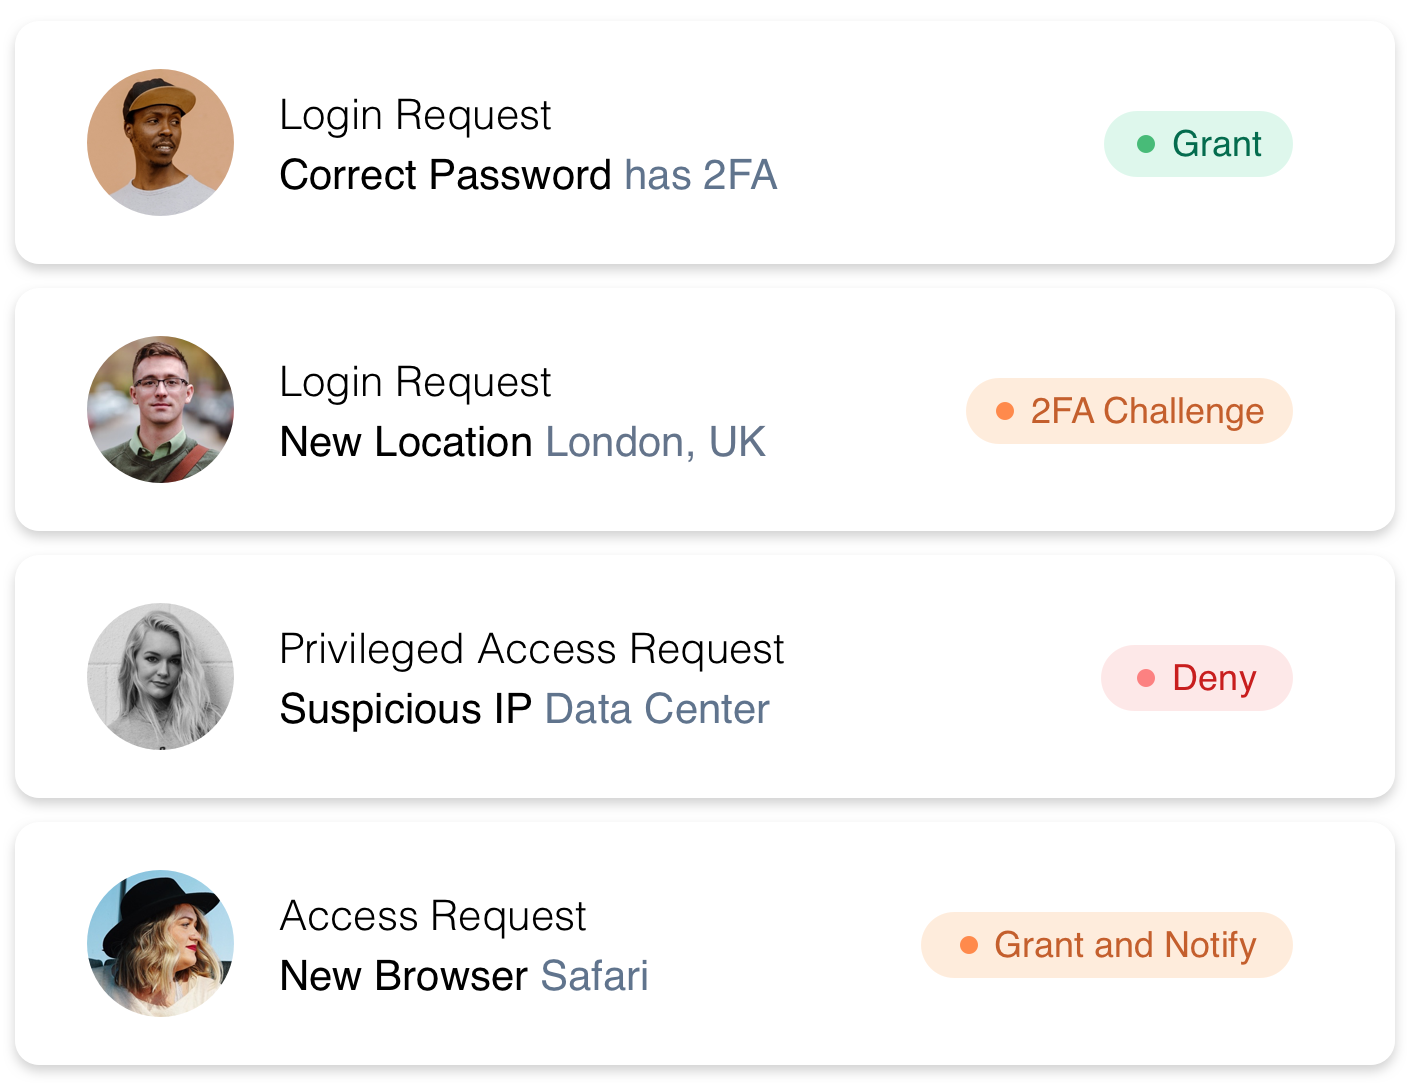This screenshot has width=1410, height=1083.
Task: Select the Correct Password has 2FA text
Action: [528, 175]
